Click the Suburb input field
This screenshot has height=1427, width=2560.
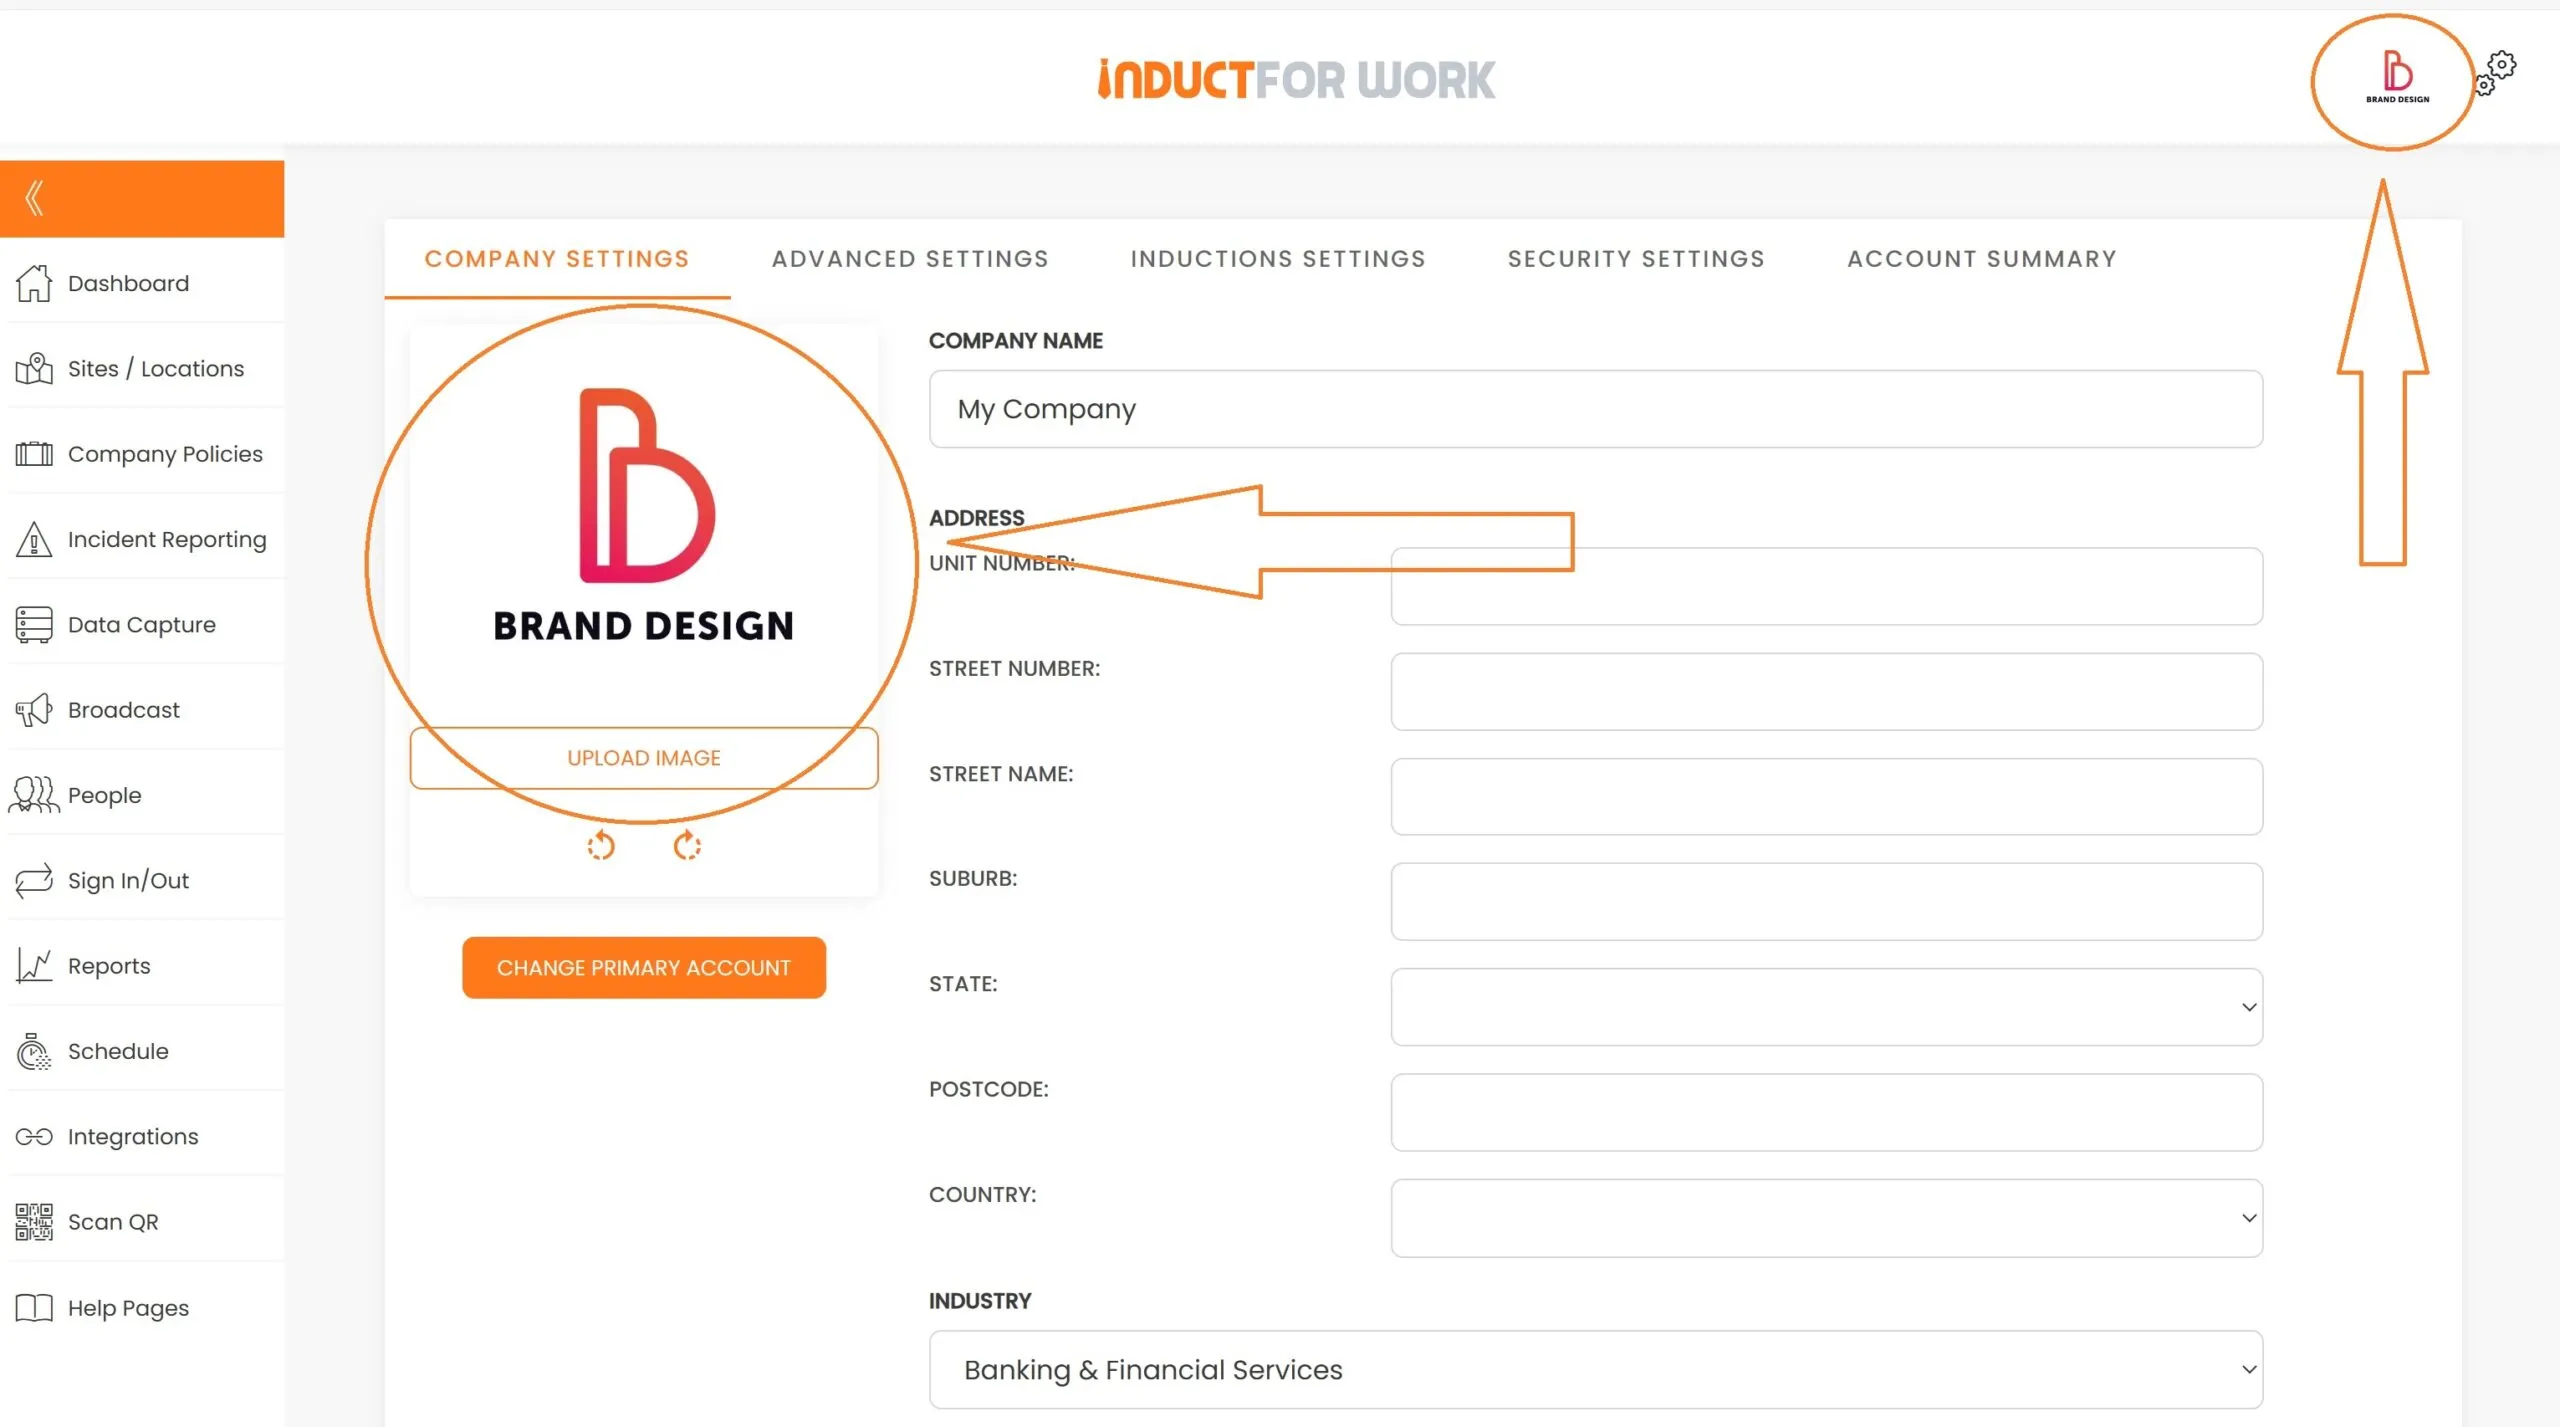(x=1827, y=902)
